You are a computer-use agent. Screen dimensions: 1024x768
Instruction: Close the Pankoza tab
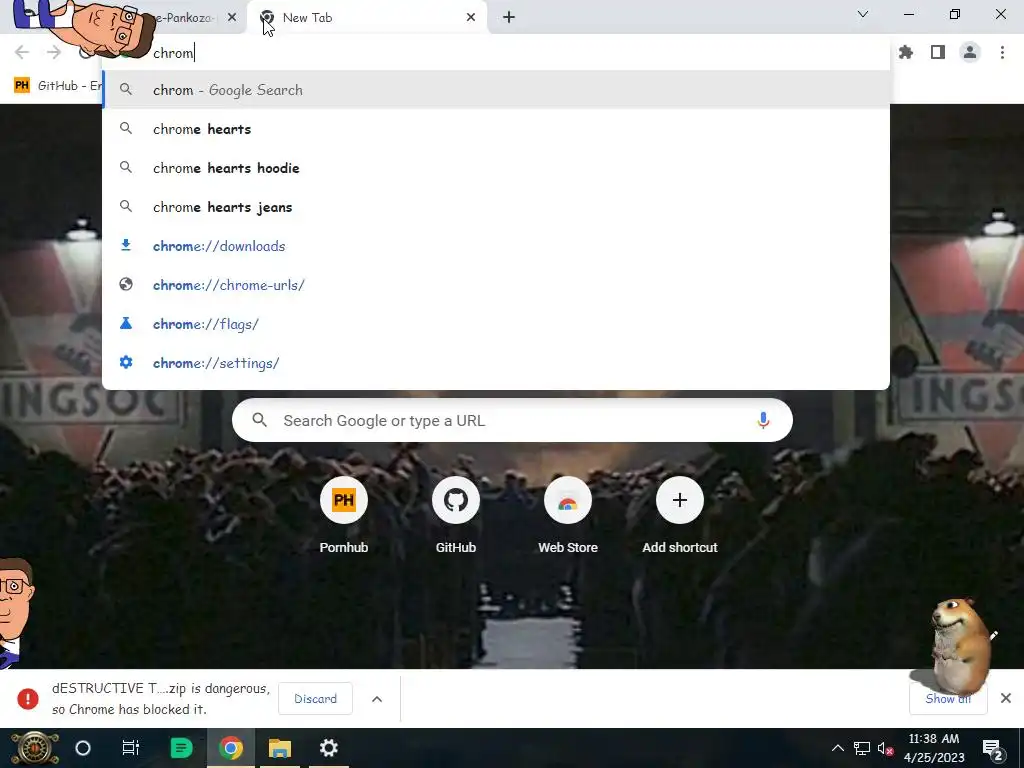(x=232, y=18)
